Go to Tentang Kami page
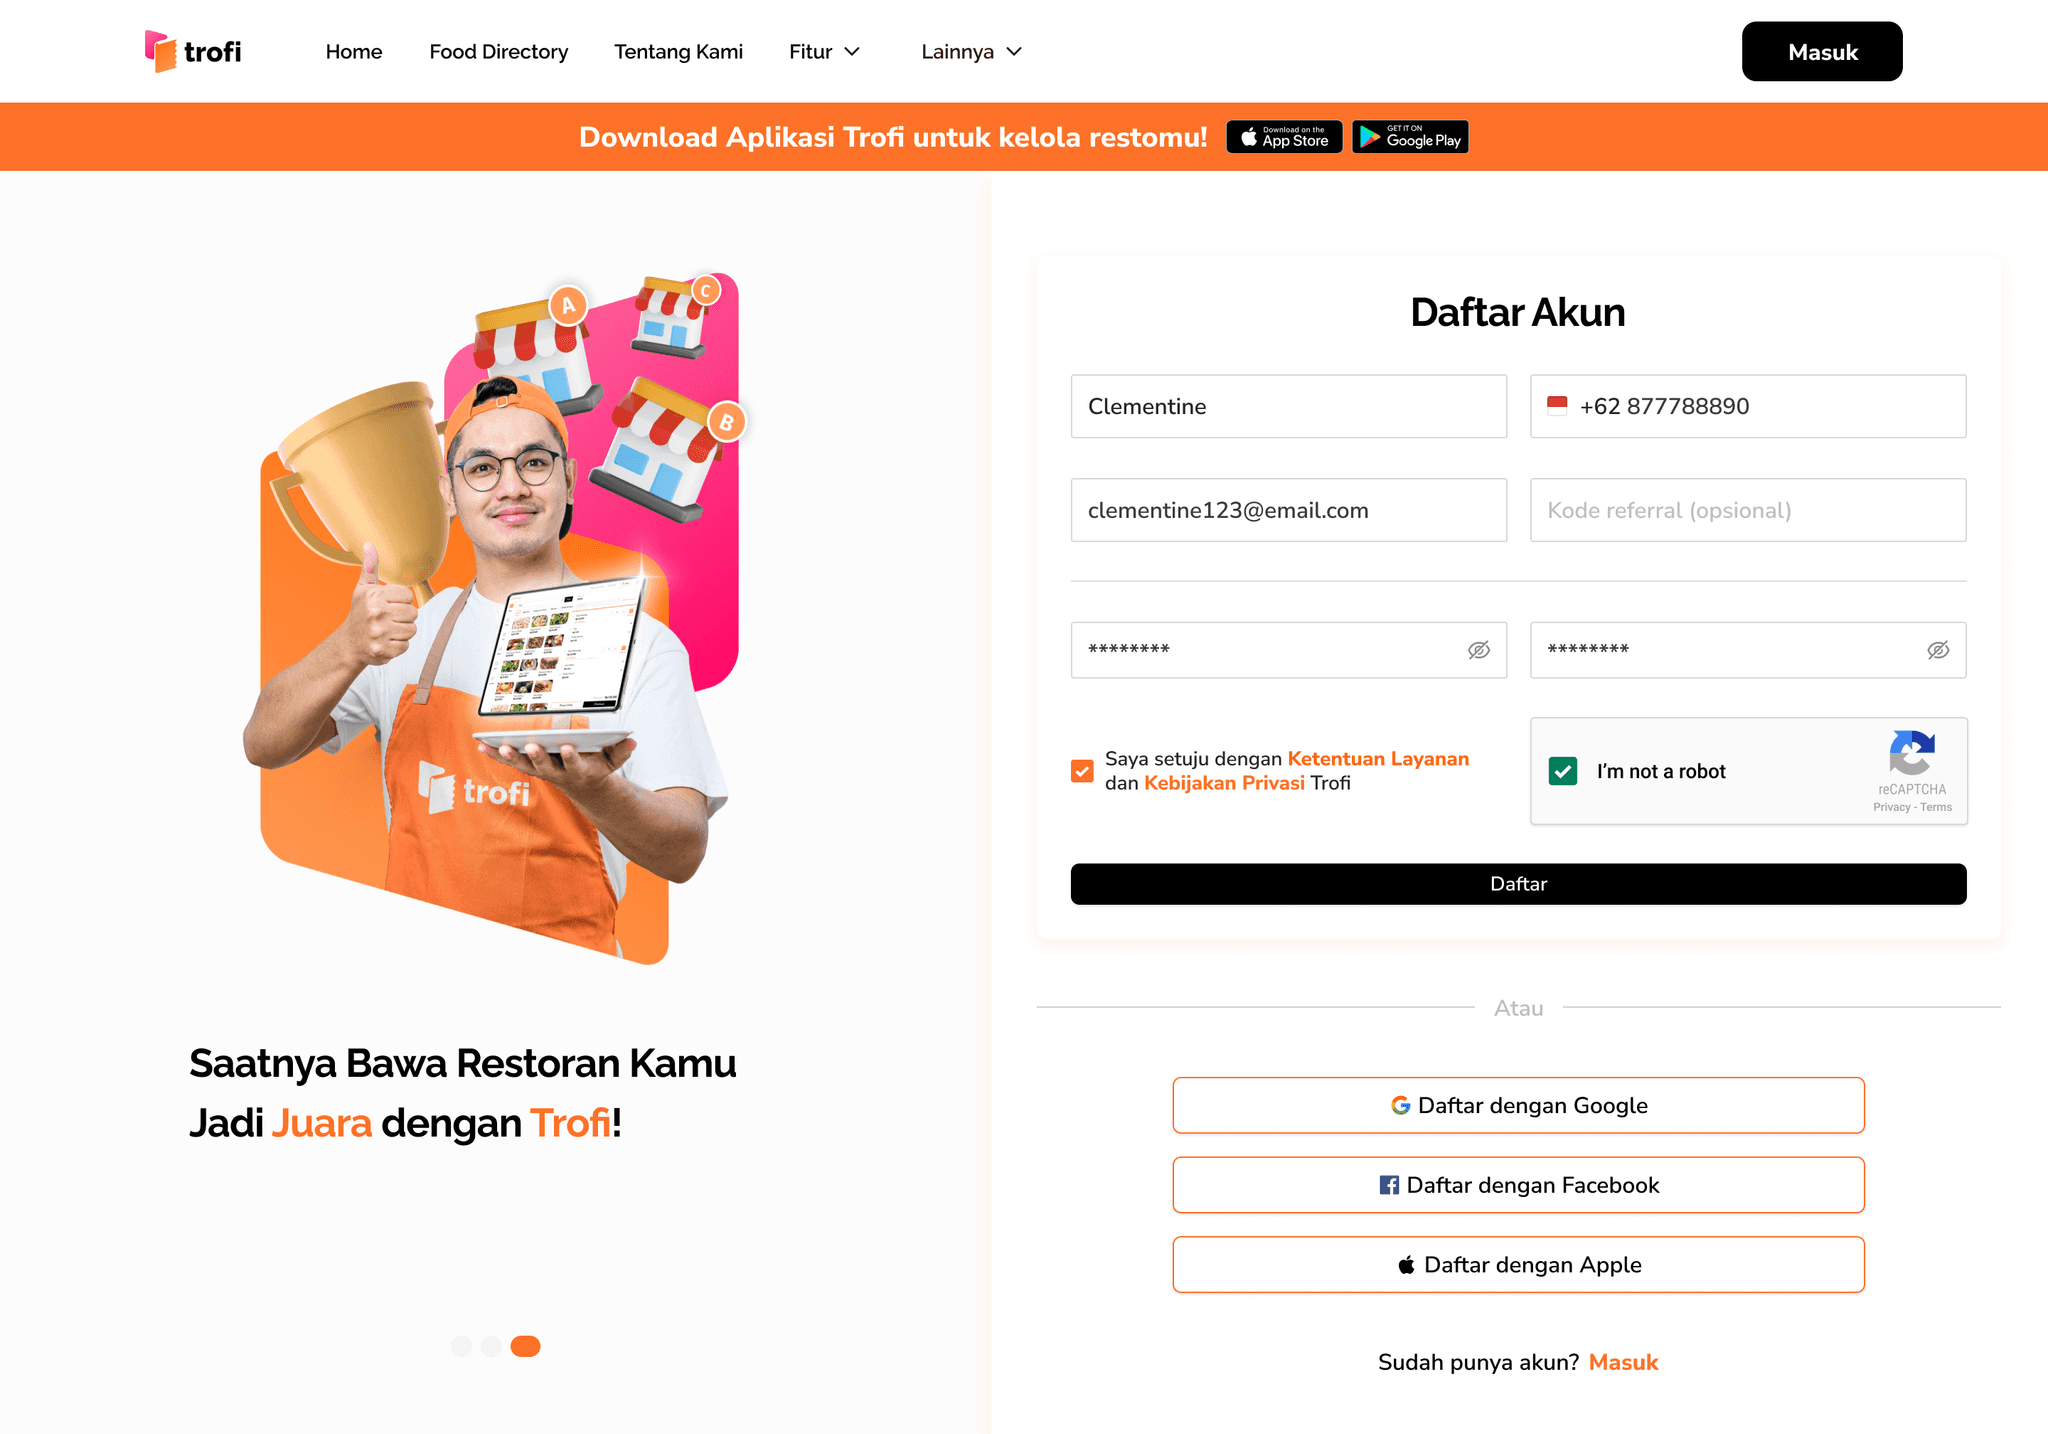Screen dimensions: 2048x1434 678,52
